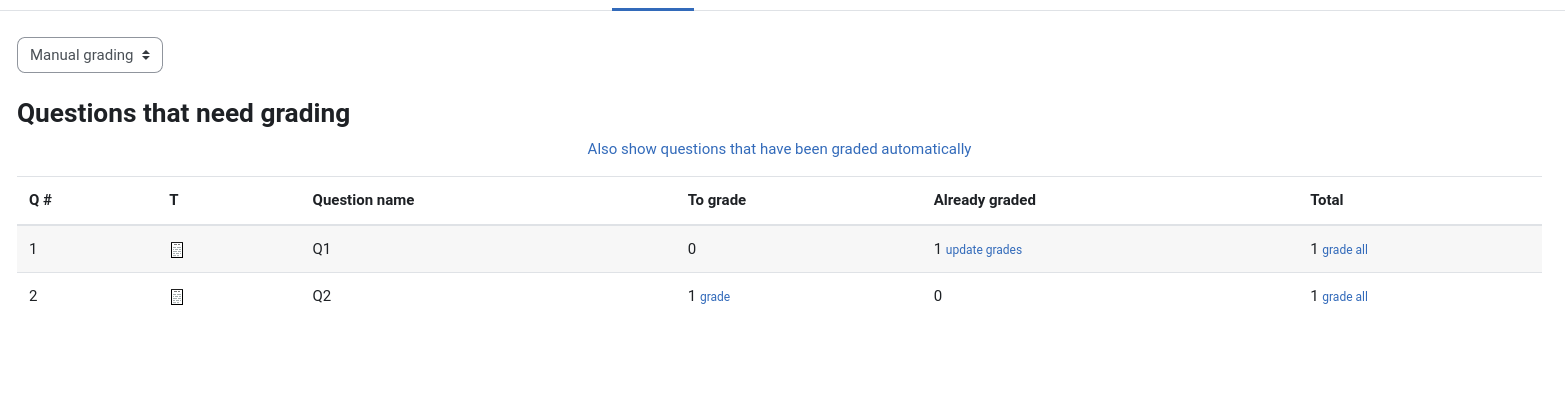Screen dimensions: 1565x393
Task: Show questions that have been graded automatically
Action: pos(779,149)
